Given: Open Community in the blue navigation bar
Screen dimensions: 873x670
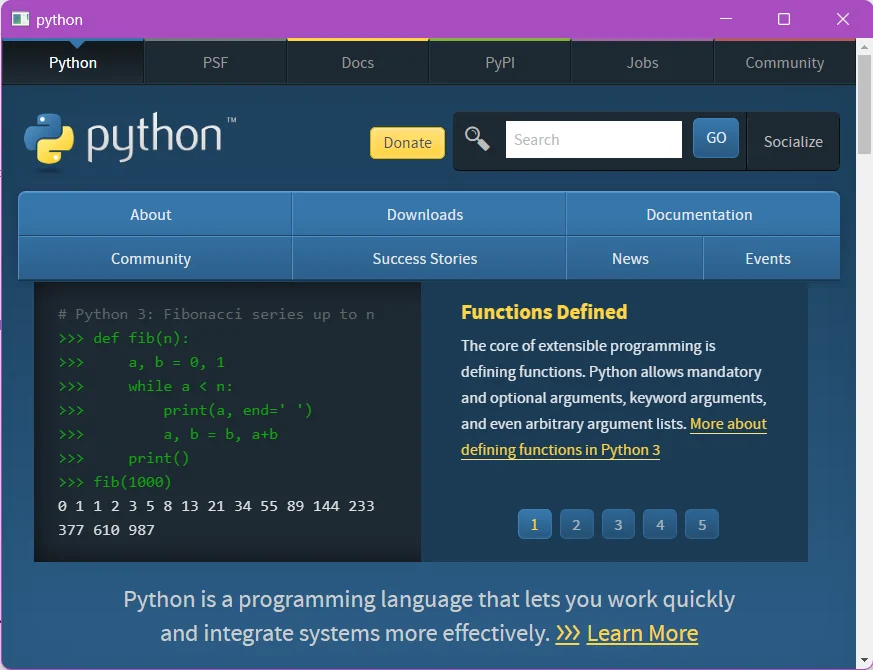Looking at the screenshot, I should coord(155,258).
